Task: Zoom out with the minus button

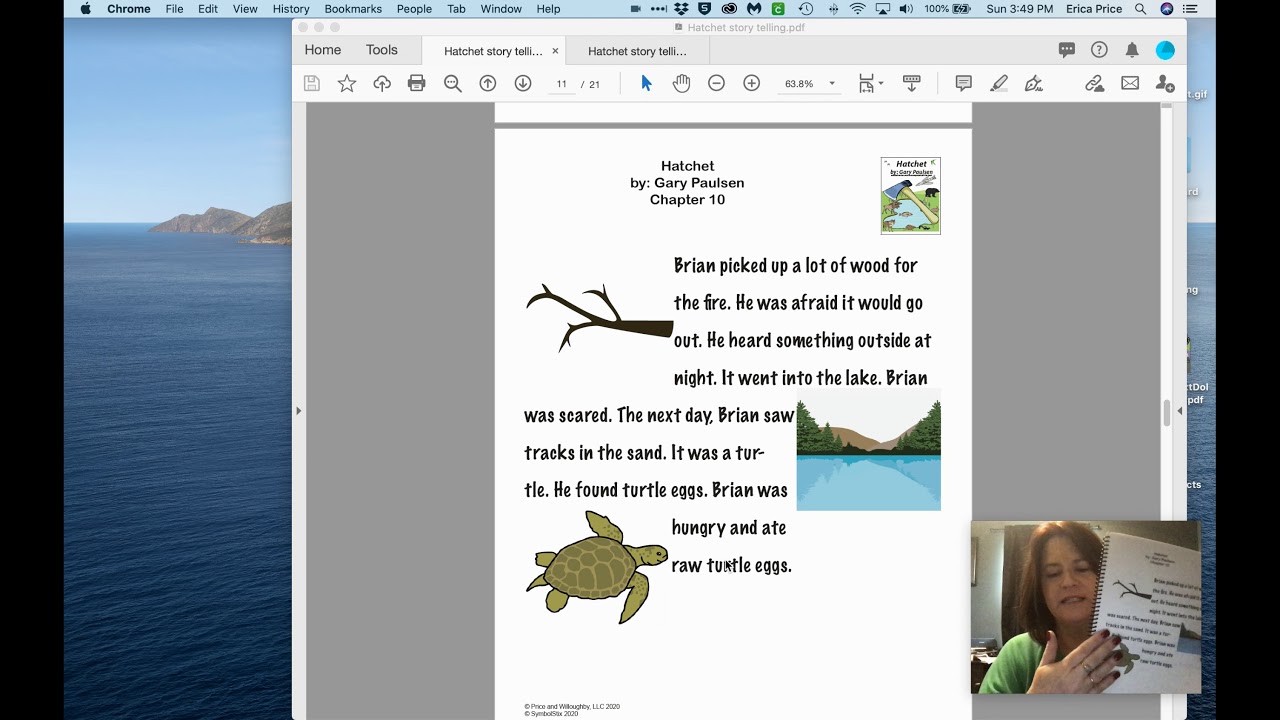Action: (716, 84)
